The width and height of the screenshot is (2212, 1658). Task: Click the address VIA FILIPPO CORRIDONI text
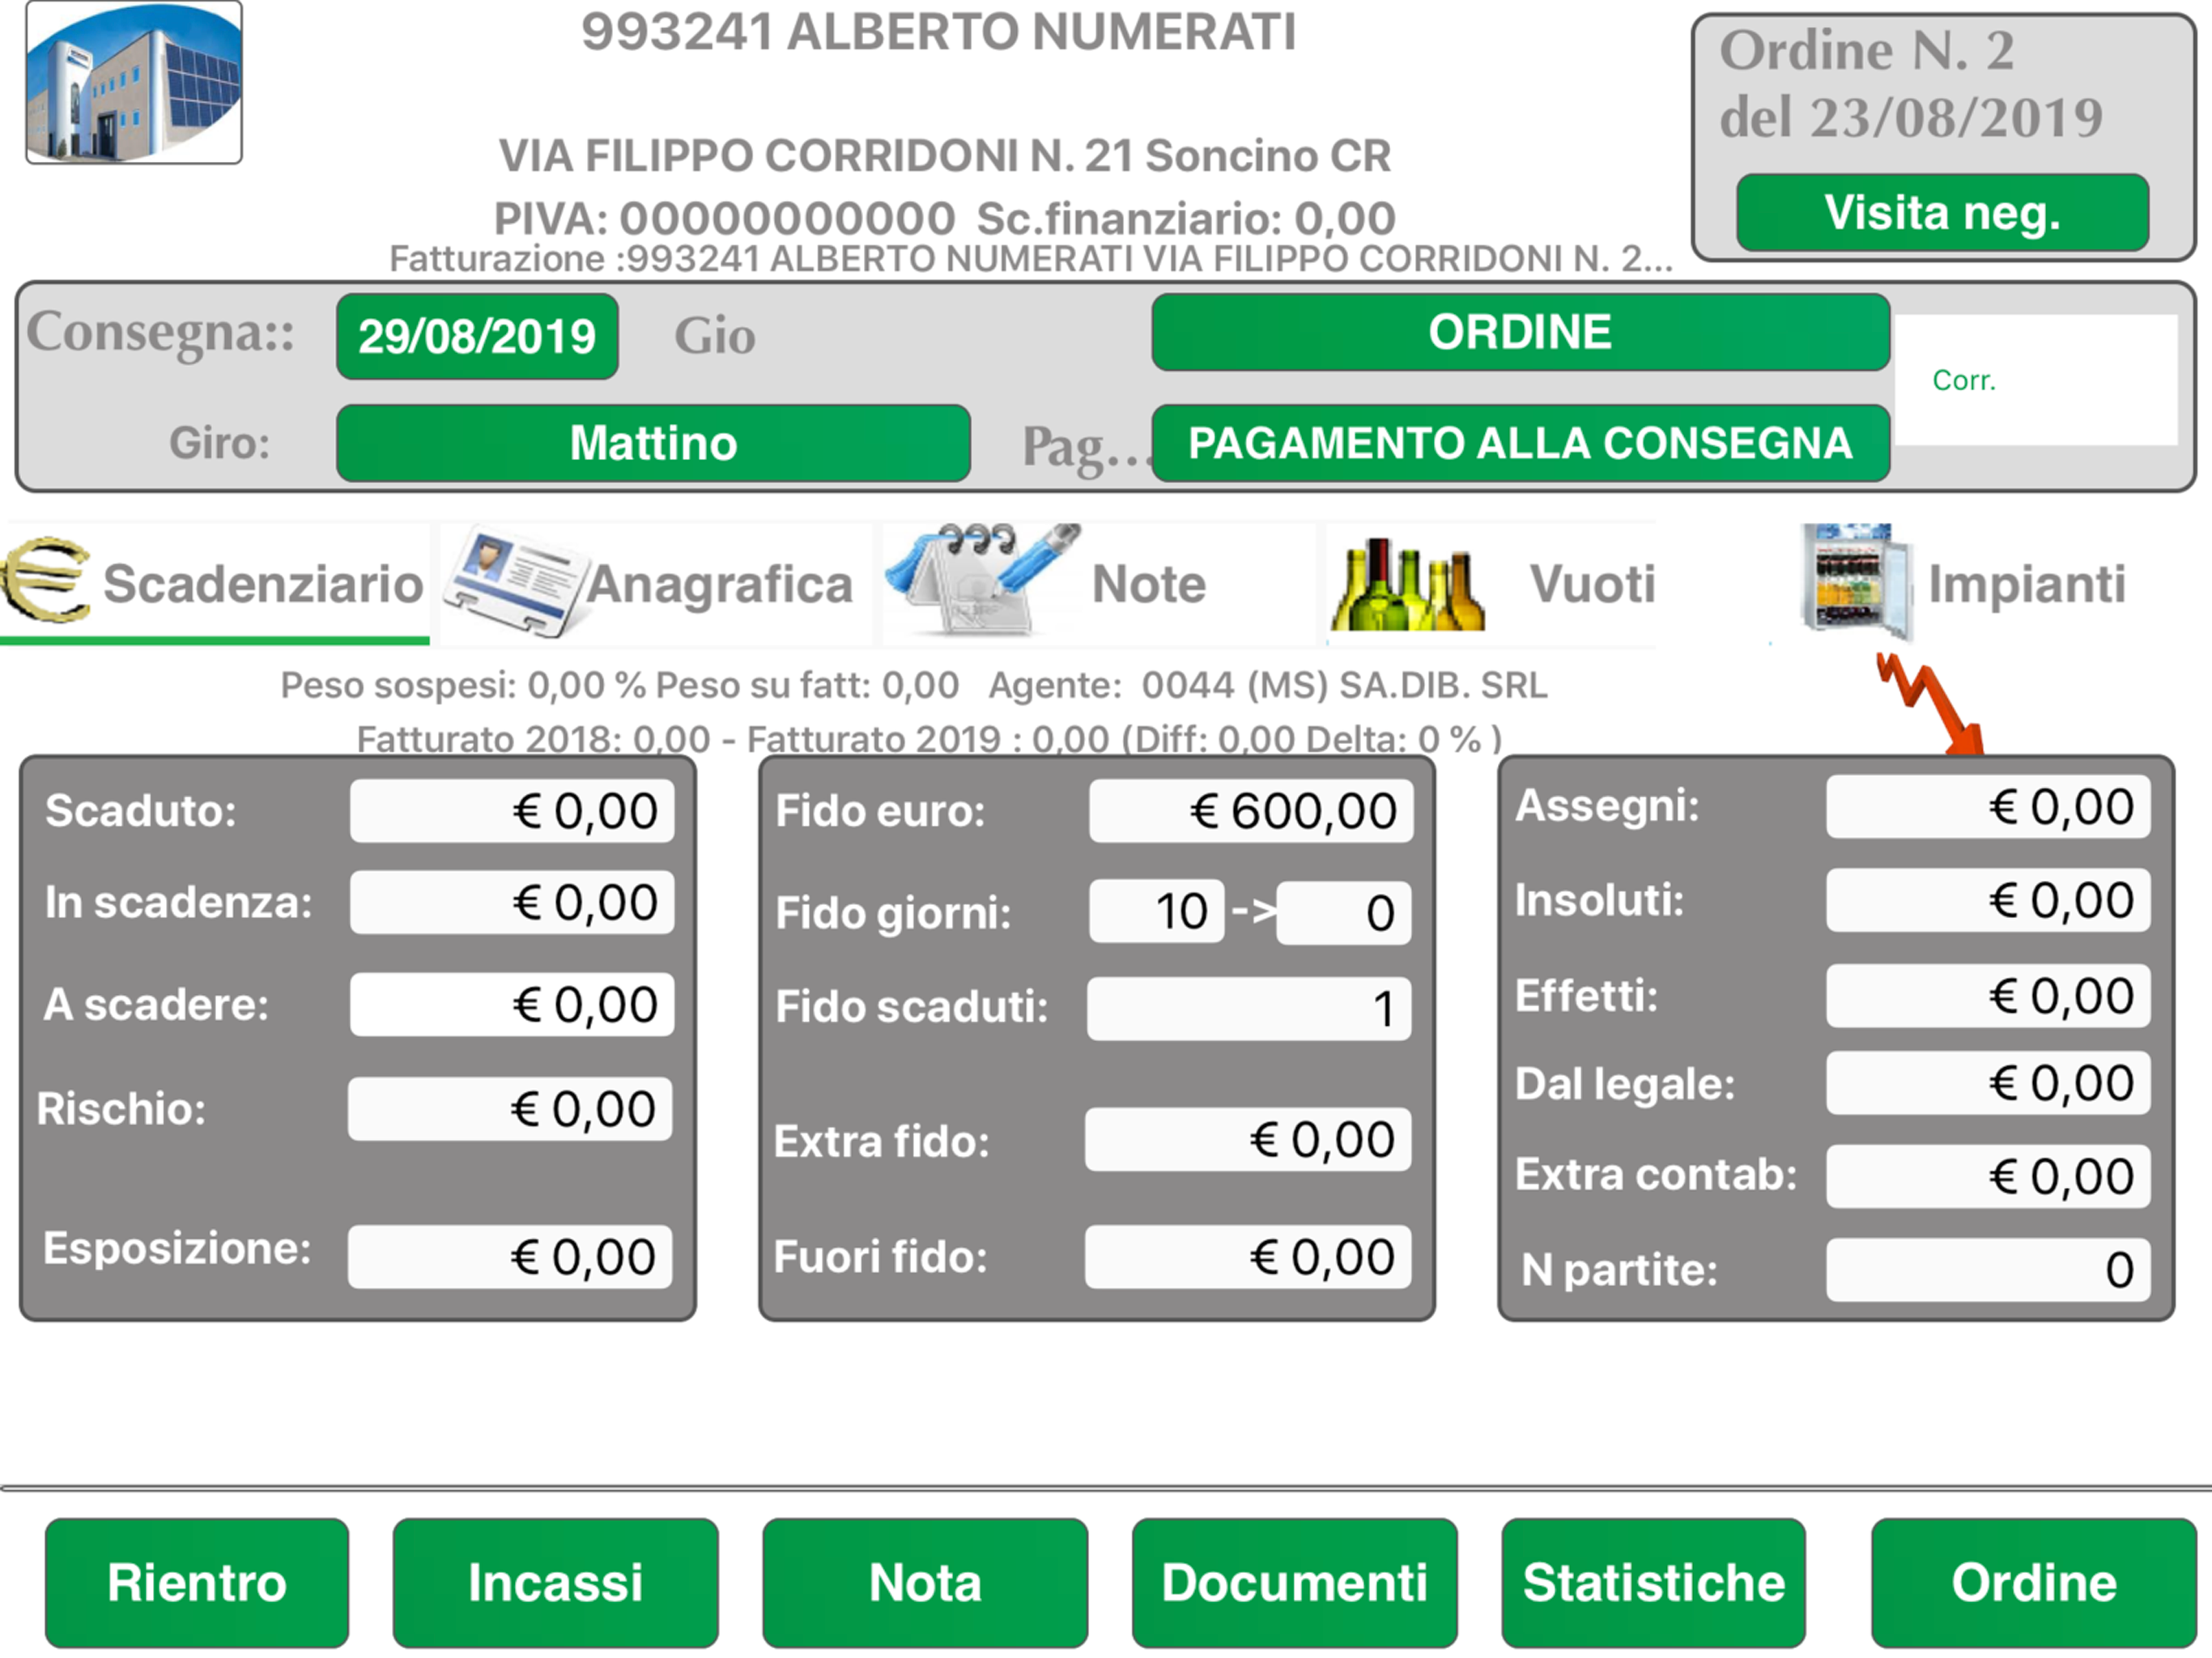click(x=945, y=156)
